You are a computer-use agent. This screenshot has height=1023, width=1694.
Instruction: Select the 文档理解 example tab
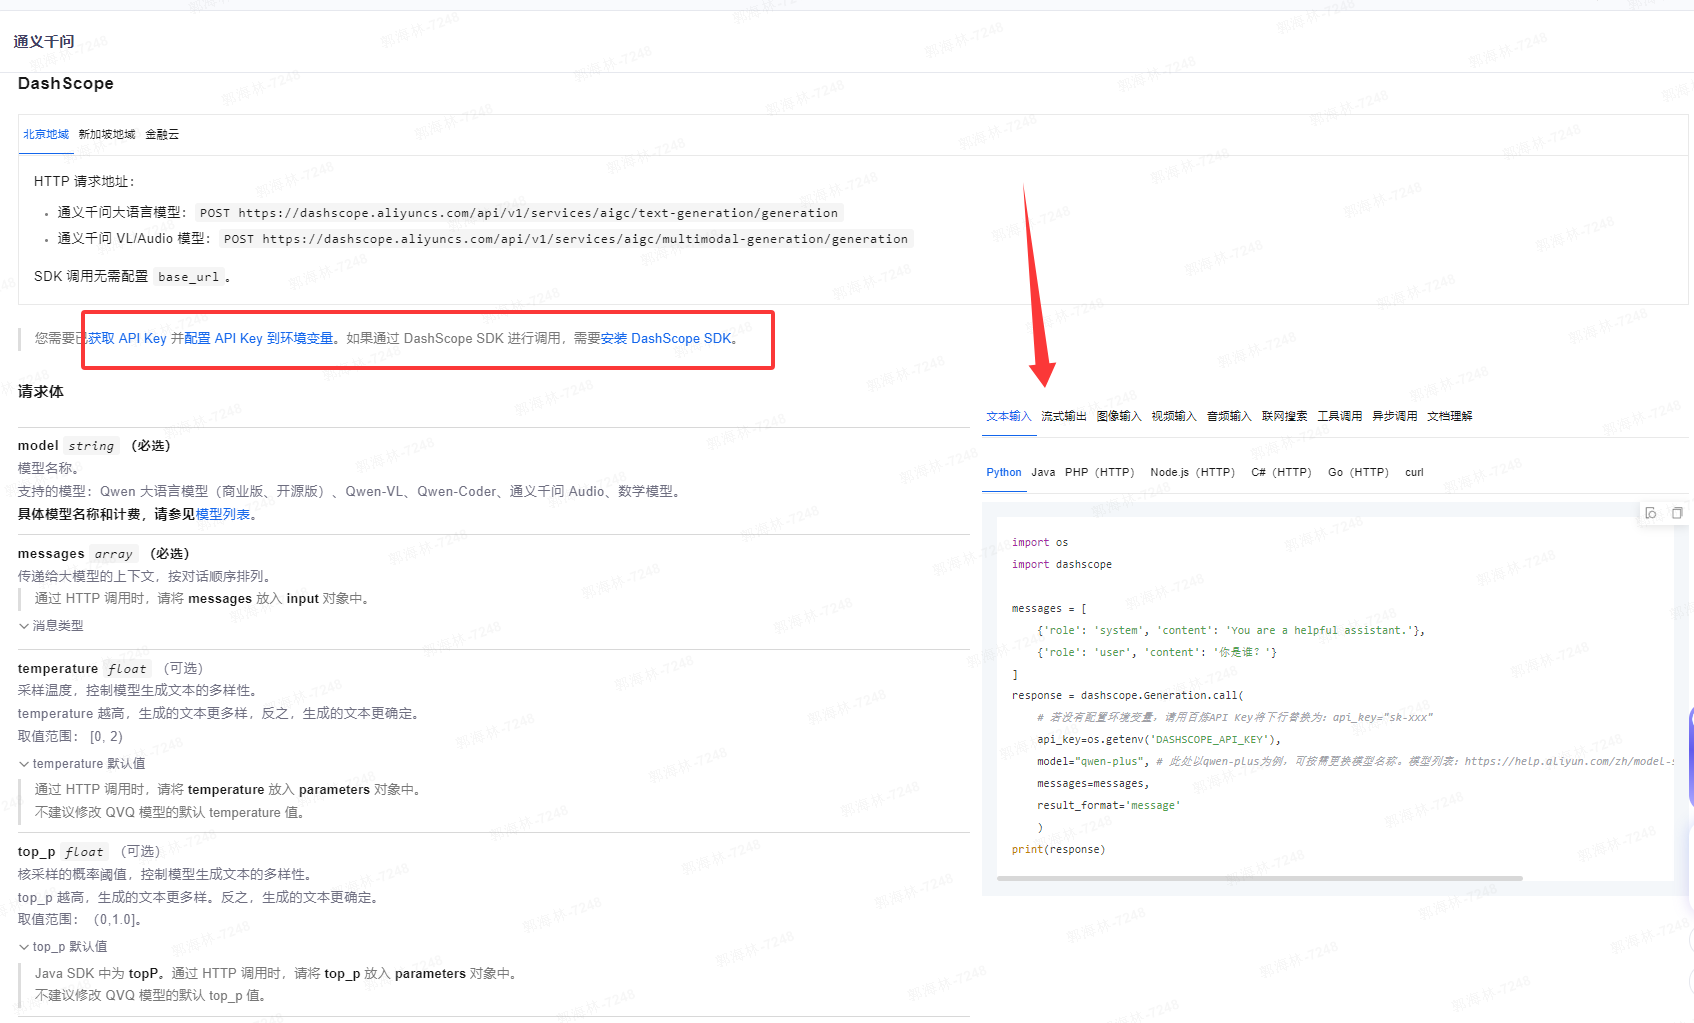(1449, 416)
